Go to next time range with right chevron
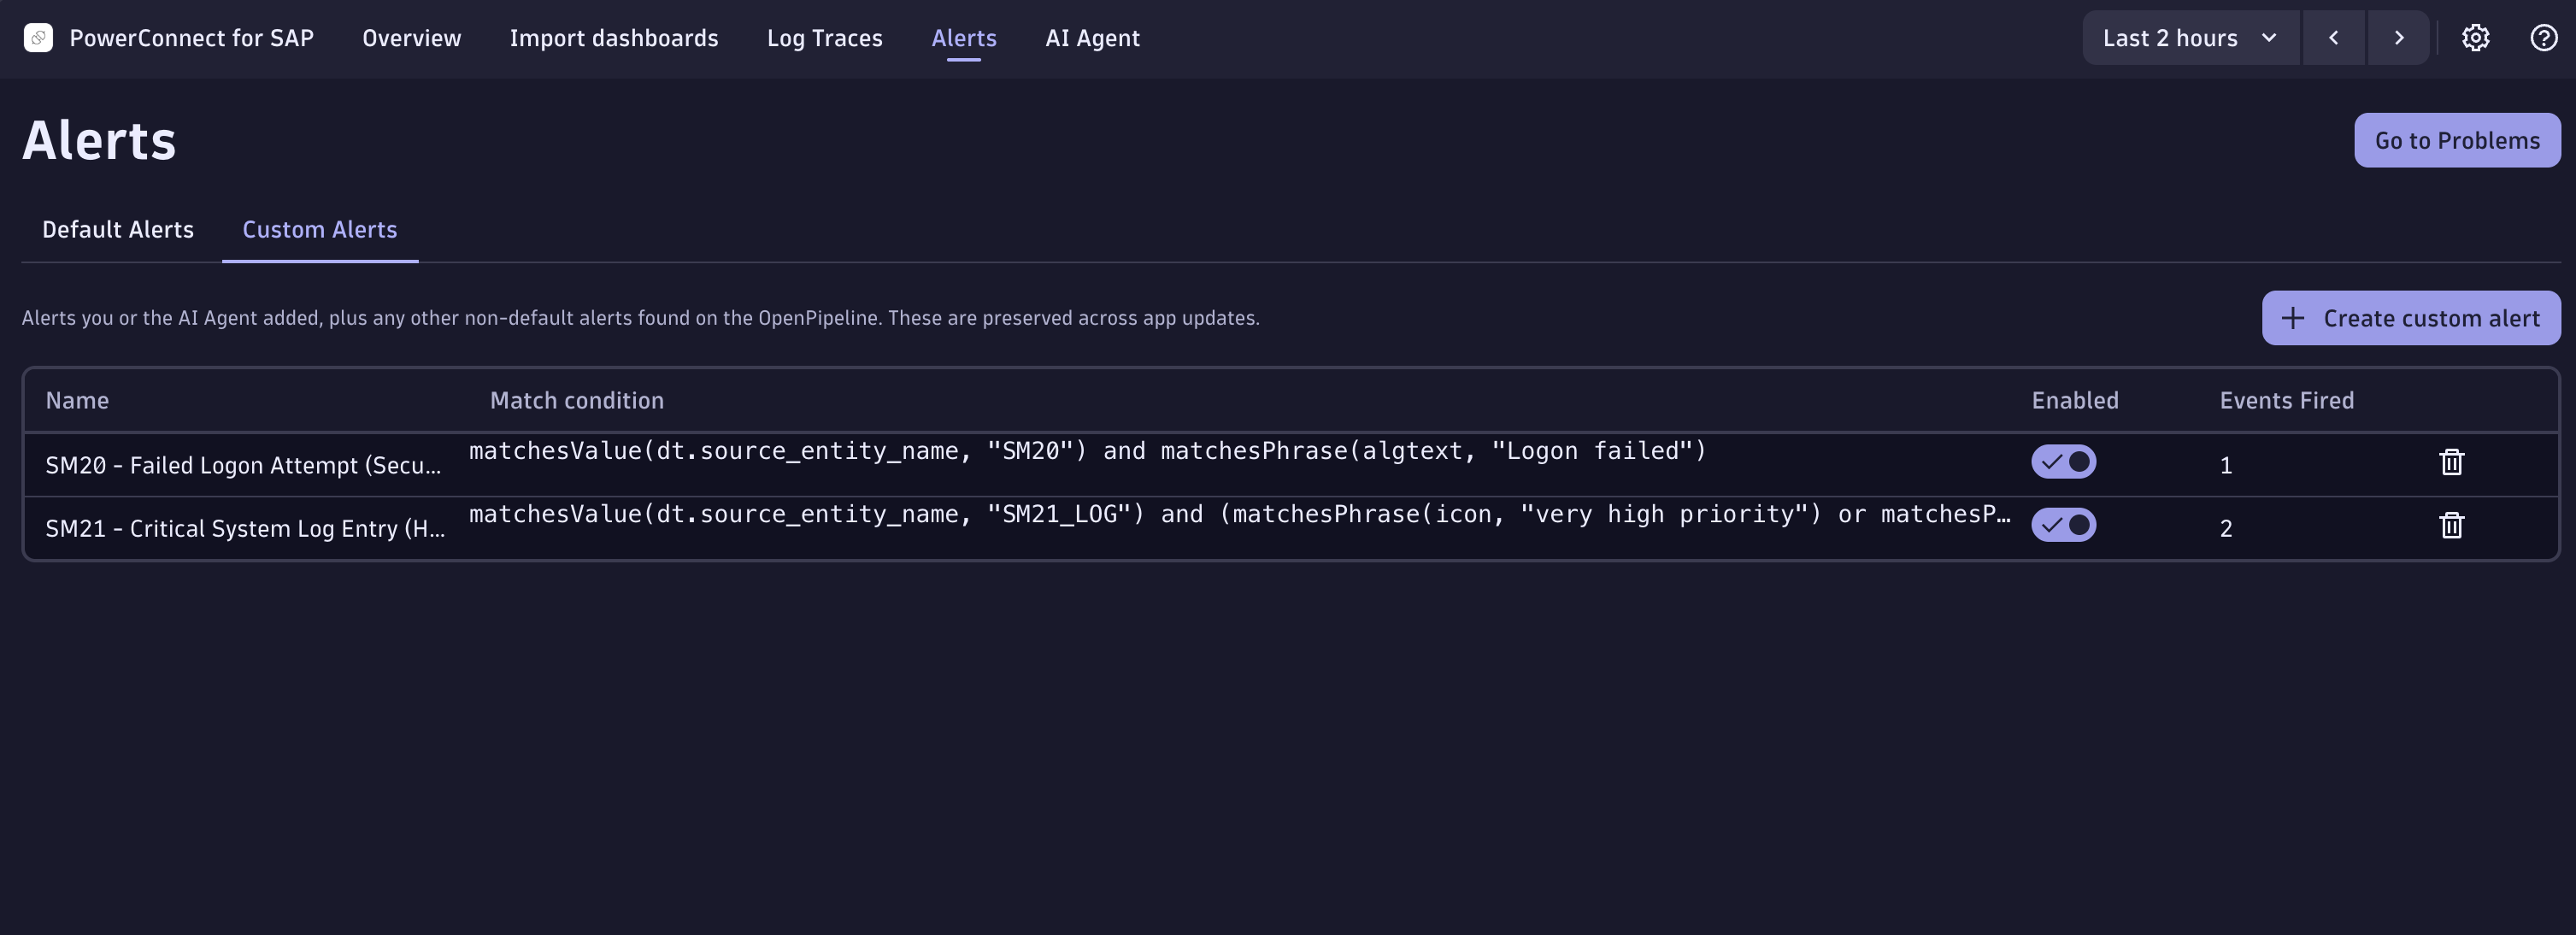This screenshot has width=2576, height=935. click(x=2398, y=38)
